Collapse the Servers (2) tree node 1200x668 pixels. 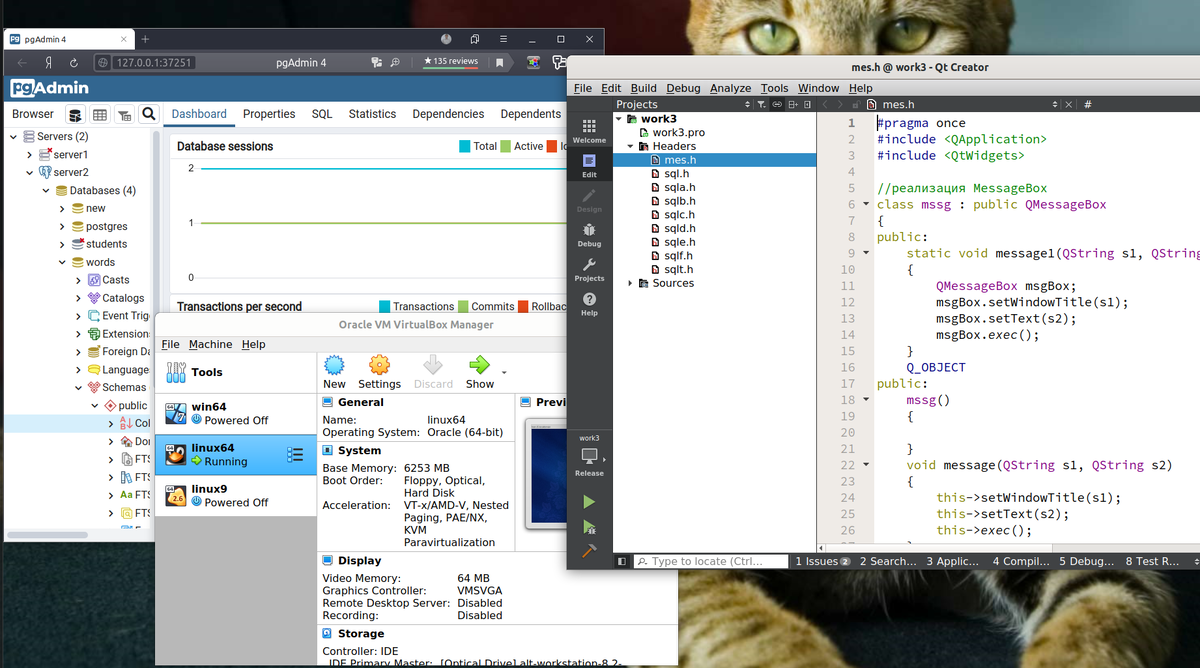point(13,137)
